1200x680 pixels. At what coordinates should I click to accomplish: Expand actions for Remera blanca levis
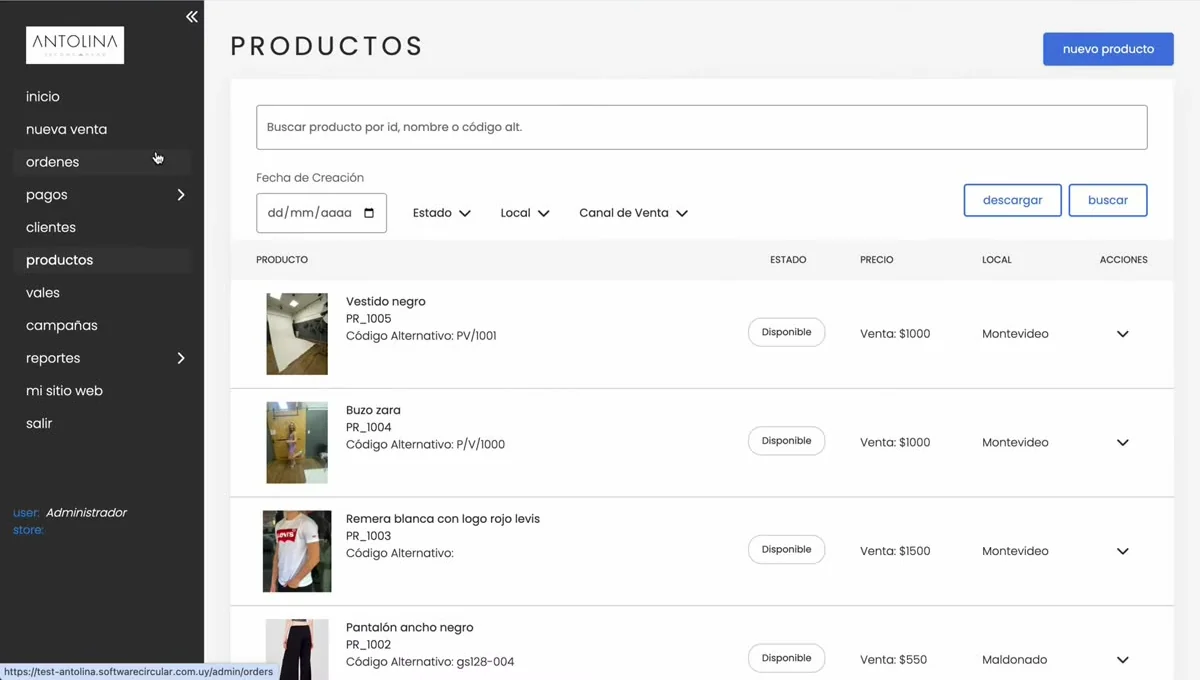pyautogui.click(x=1123, y=552)
